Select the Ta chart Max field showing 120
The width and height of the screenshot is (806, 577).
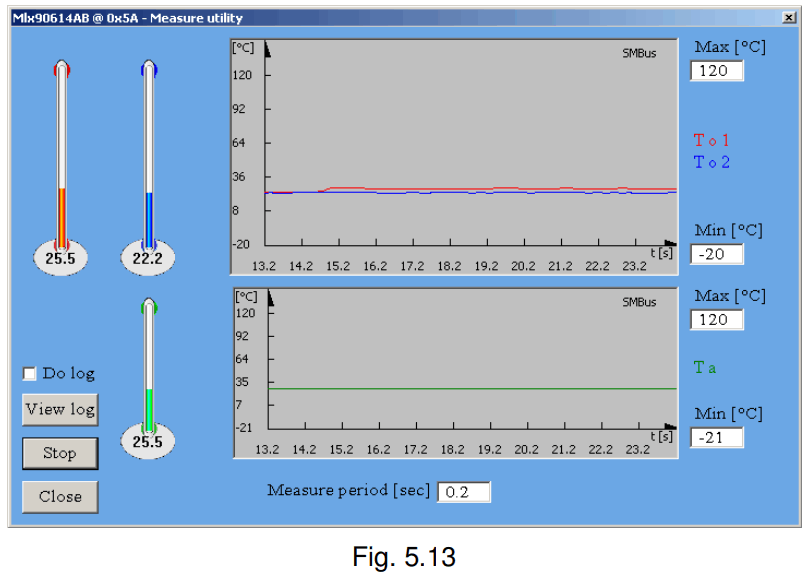[x=717, y=320]
